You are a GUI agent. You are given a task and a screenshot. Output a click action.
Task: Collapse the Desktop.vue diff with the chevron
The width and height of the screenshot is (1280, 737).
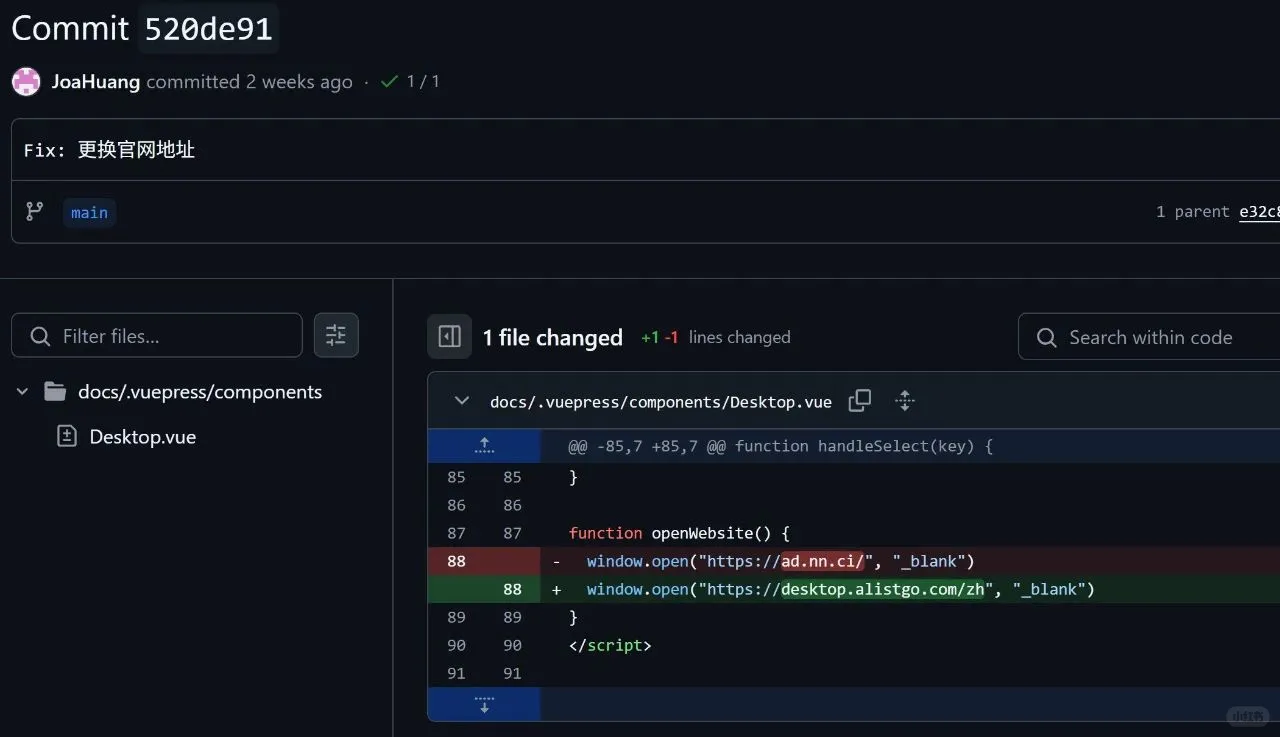click(462, 401)
